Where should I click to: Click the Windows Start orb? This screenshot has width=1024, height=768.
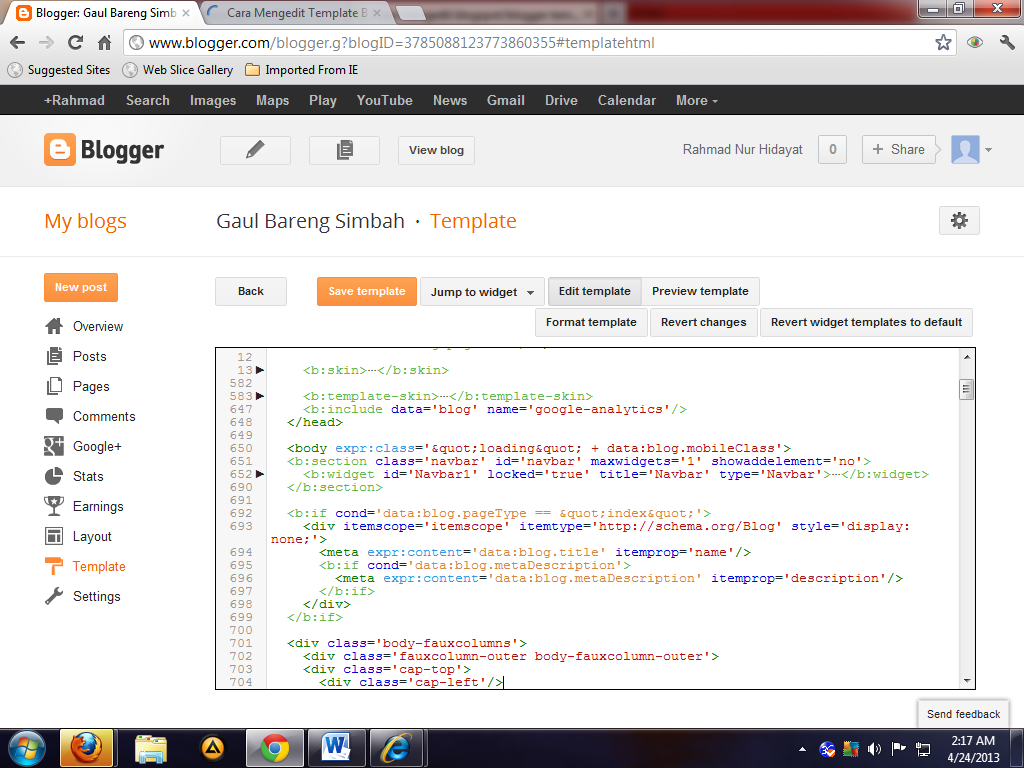26,748
